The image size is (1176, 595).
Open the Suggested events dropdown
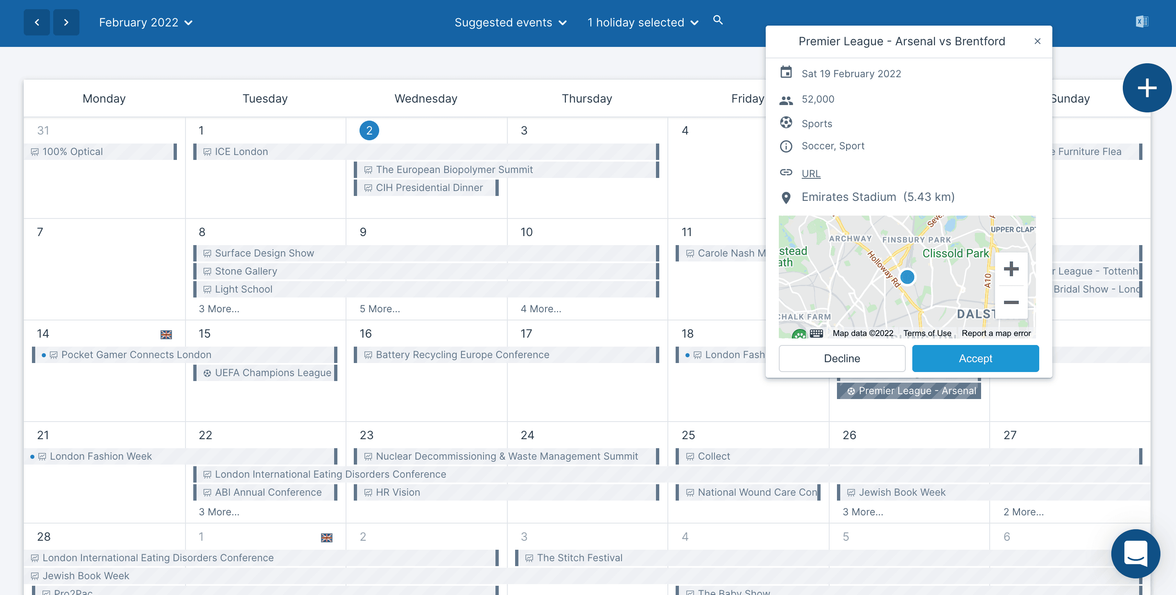click(x=510, y=22)
